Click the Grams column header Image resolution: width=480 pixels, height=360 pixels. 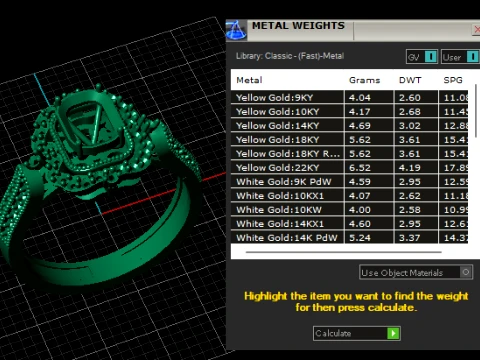point(364,80)
